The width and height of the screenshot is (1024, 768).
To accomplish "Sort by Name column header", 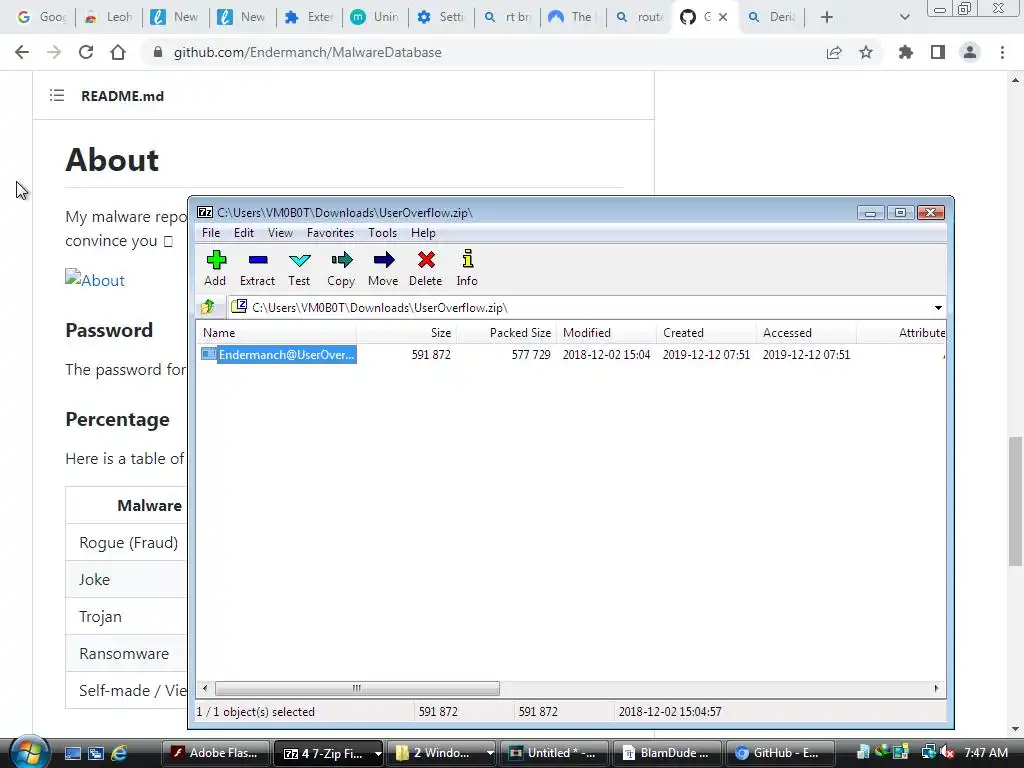I will 277,332.
